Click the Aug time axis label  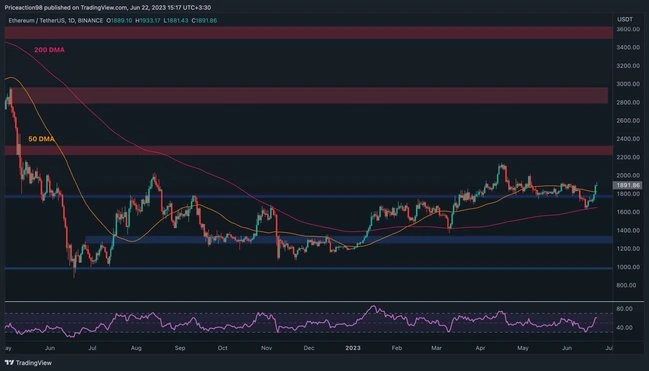click(x=136, y=348)
